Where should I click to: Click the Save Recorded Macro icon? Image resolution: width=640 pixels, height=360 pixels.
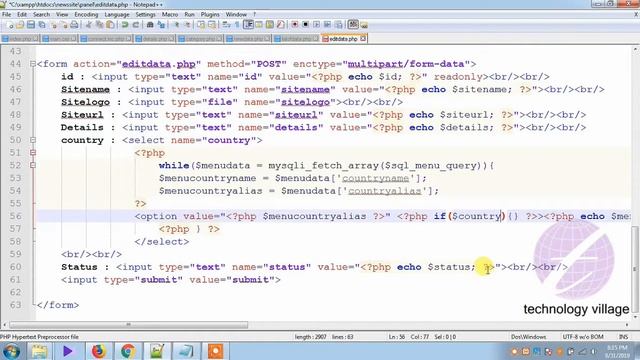pos(338,25)
